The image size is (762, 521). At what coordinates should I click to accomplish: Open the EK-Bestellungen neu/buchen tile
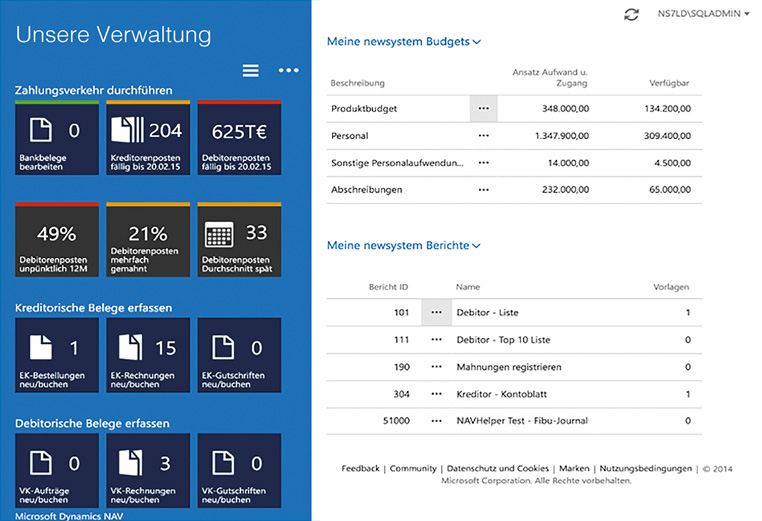tap(57, 354)
